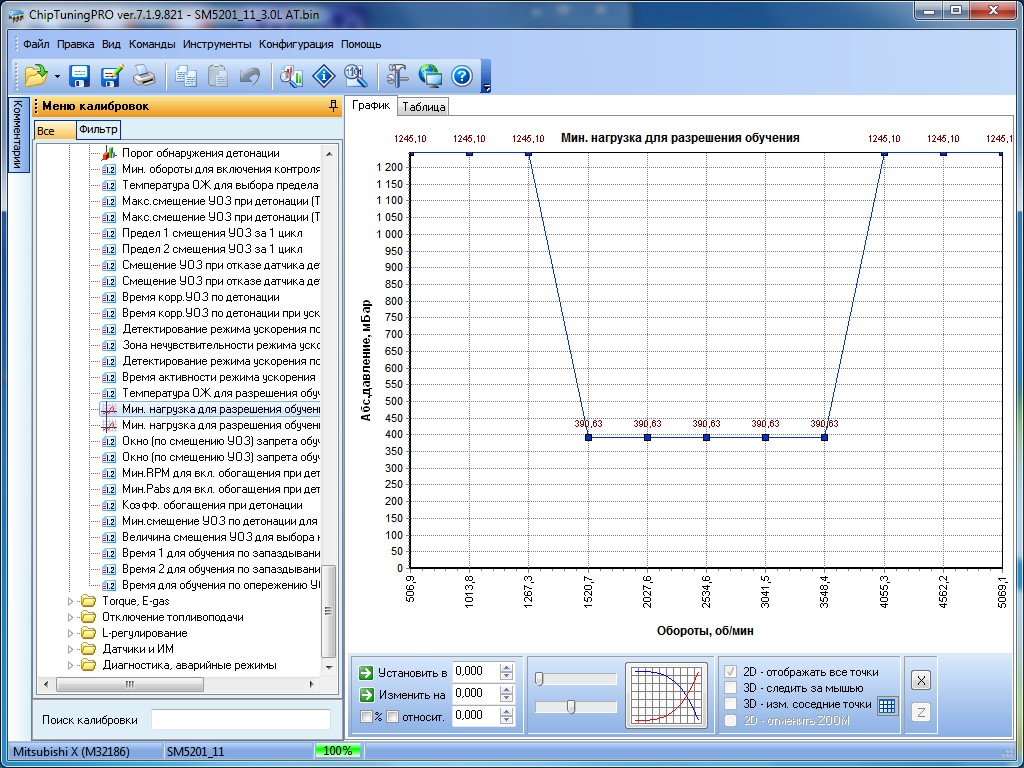Open the dropdown arrow next to open file icon
The image size is (1024, 768).
pos(57,77)
